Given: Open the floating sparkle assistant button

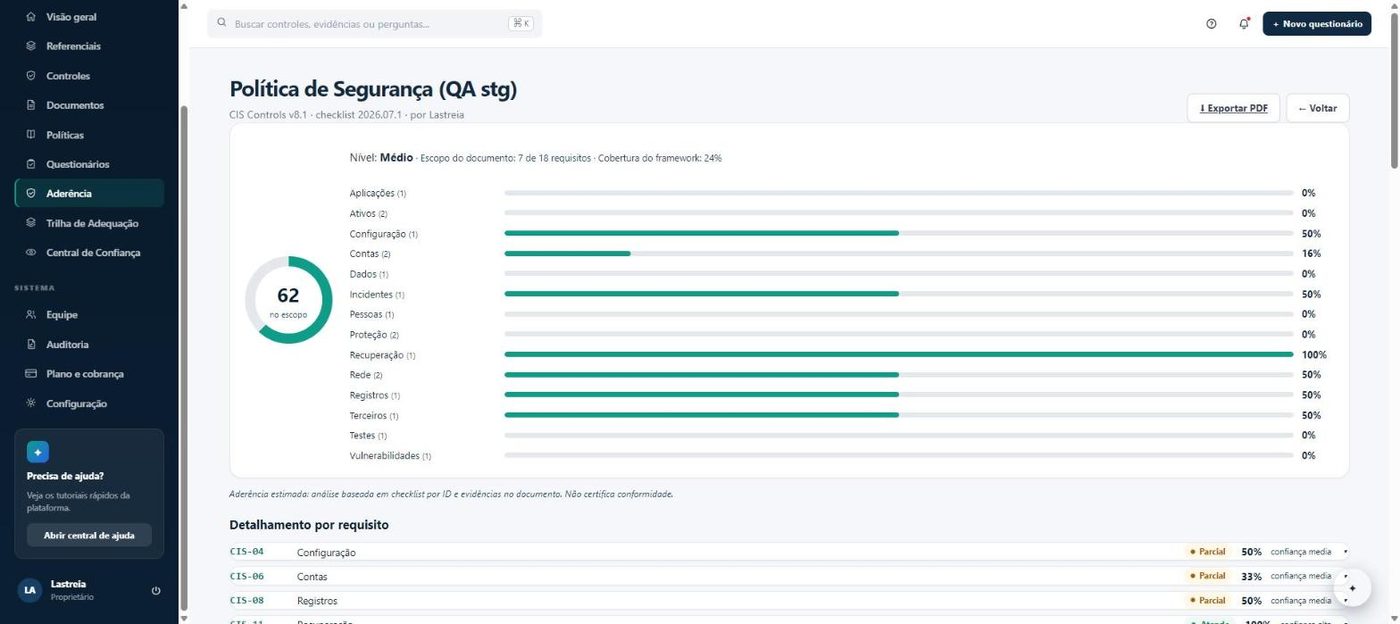Looking at the screenshot, I should tap(1352, 589).
